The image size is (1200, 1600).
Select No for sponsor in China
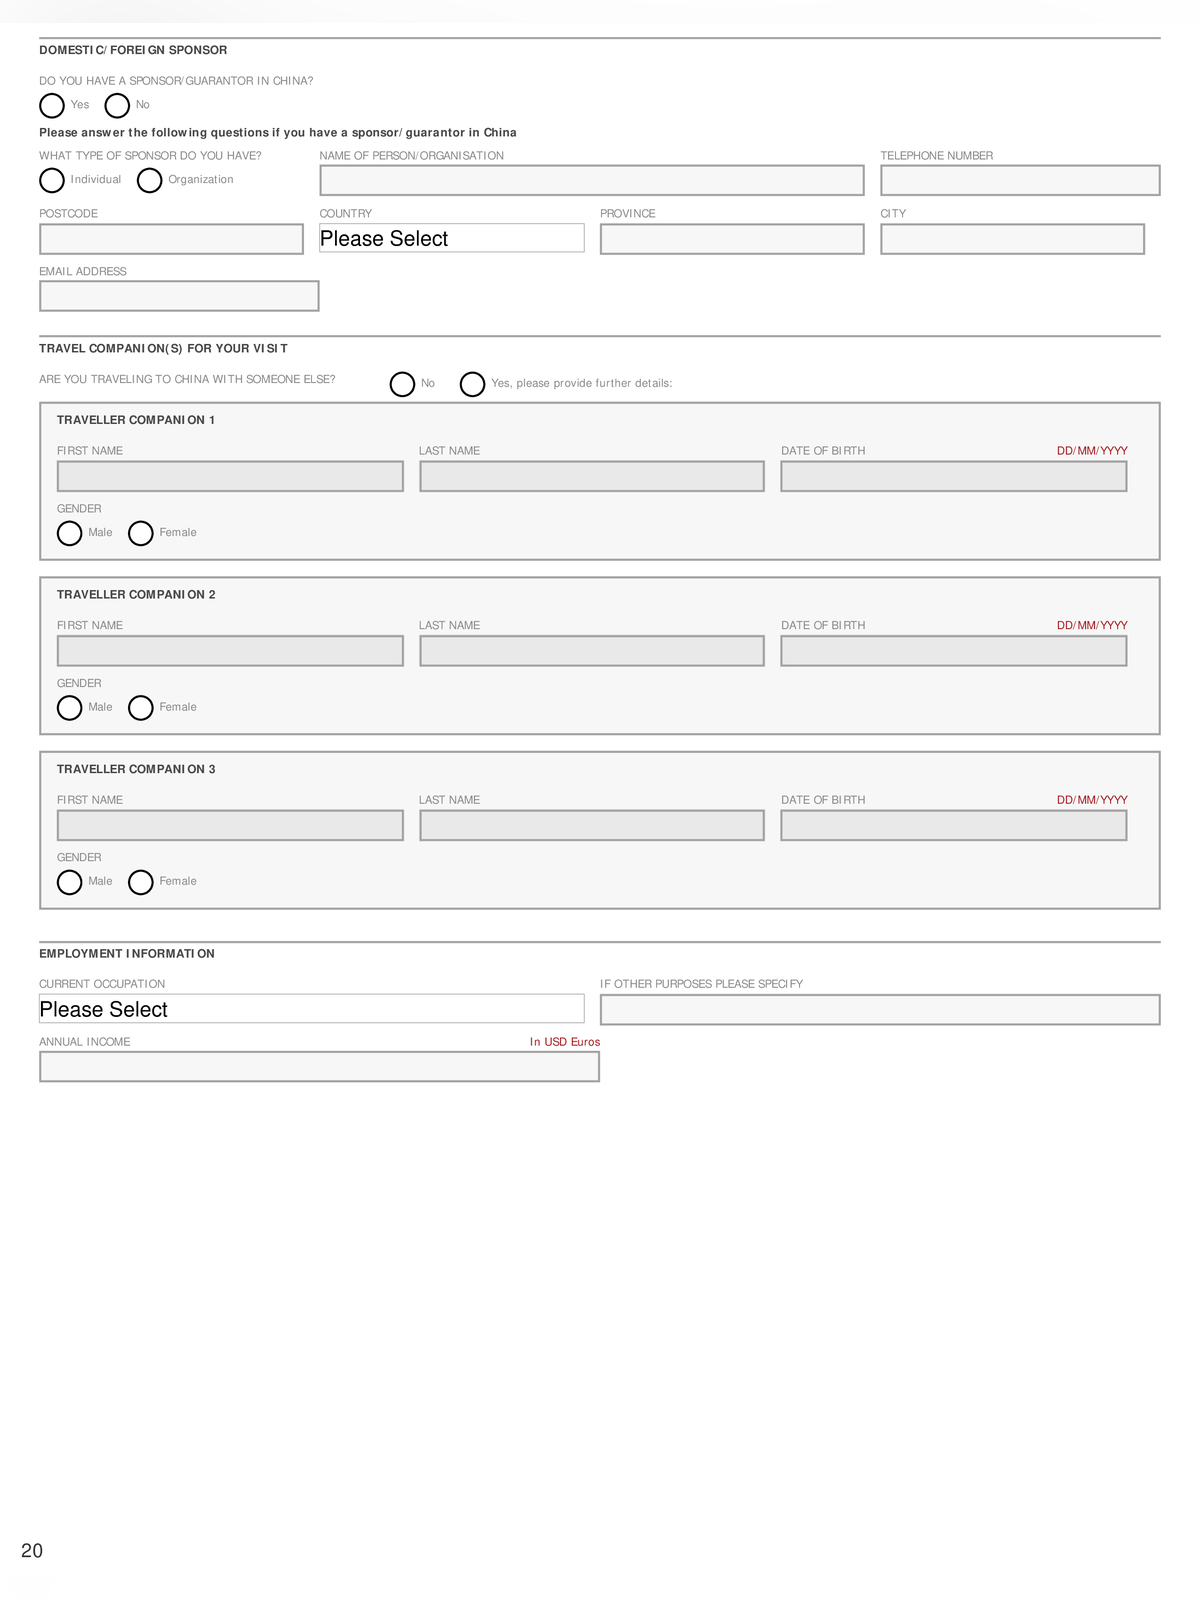(117, 105)
